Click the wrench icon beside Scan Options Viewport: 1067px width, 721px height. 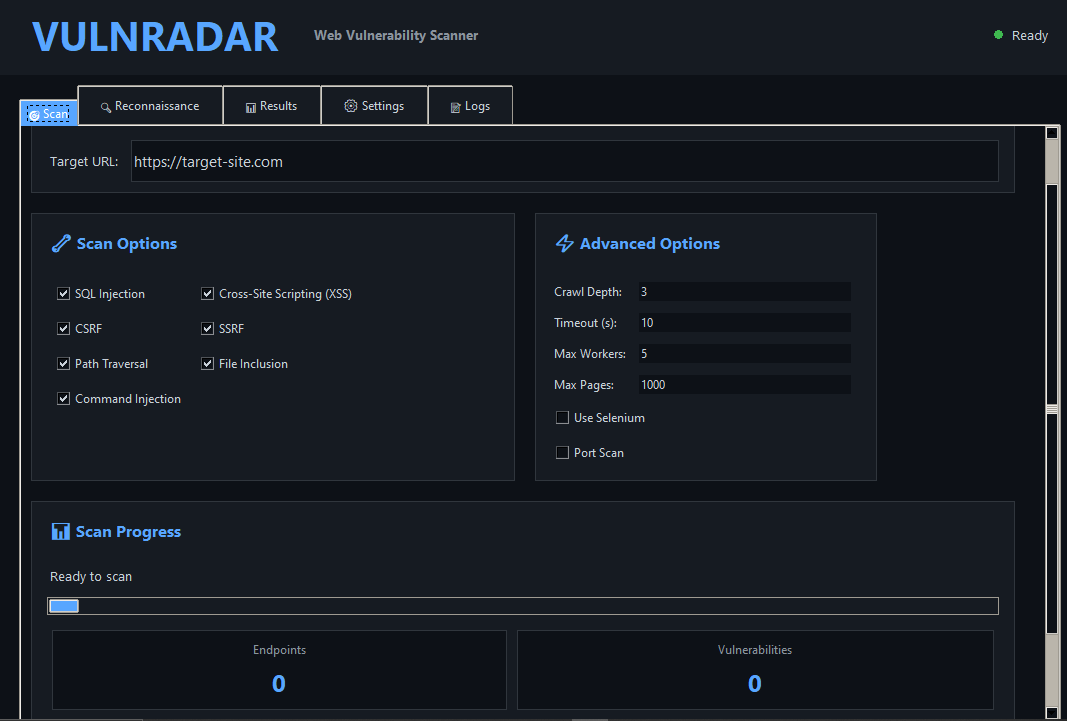pos(61,244)
